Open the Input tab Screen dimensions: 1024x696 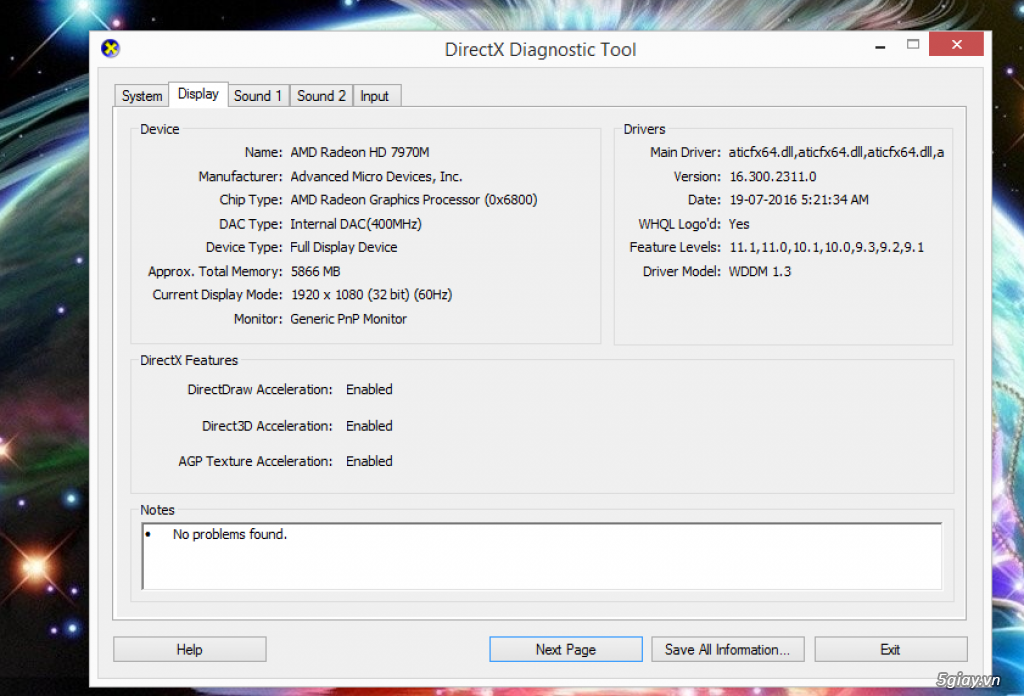point(375,96)
